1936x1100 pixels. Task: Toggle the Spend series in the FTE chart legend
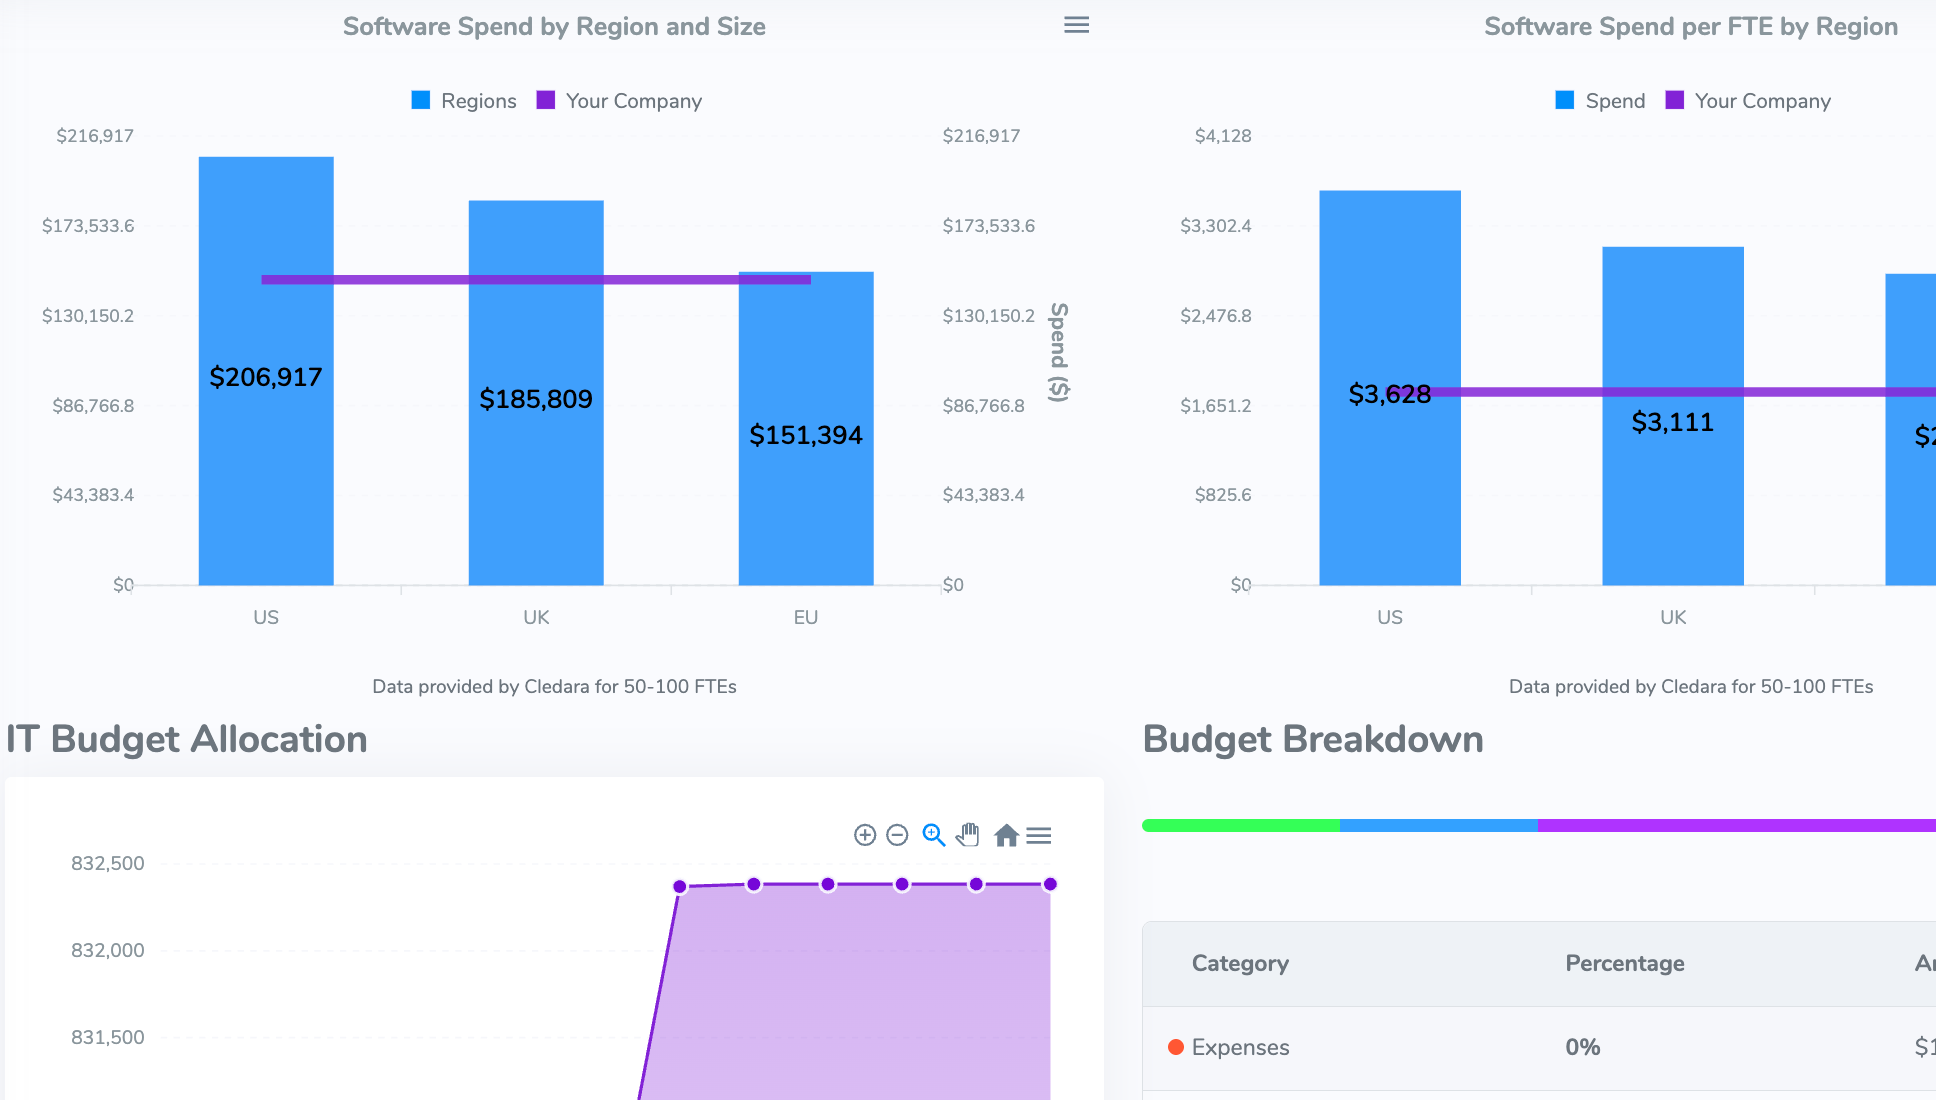click(1599, 100)
